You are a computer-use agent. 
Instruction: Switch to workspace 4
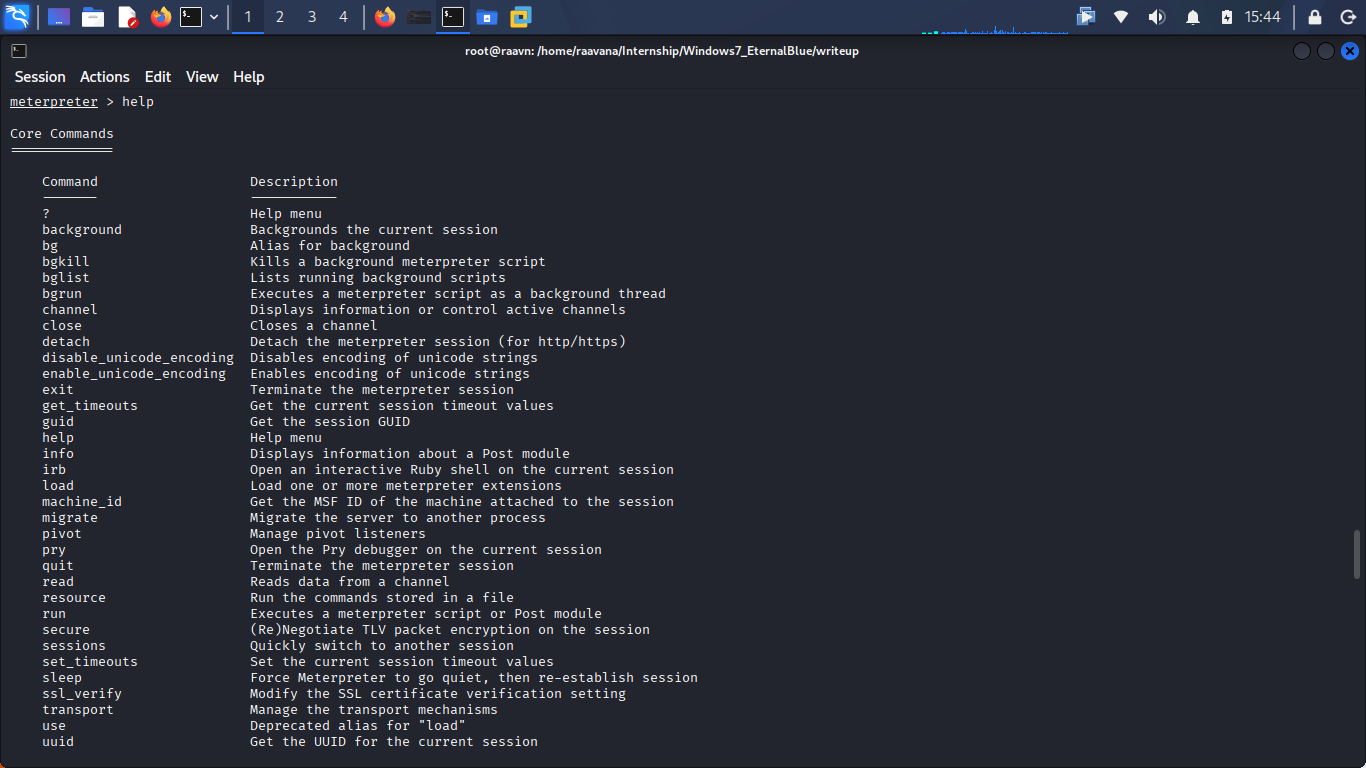click(344, 17)
